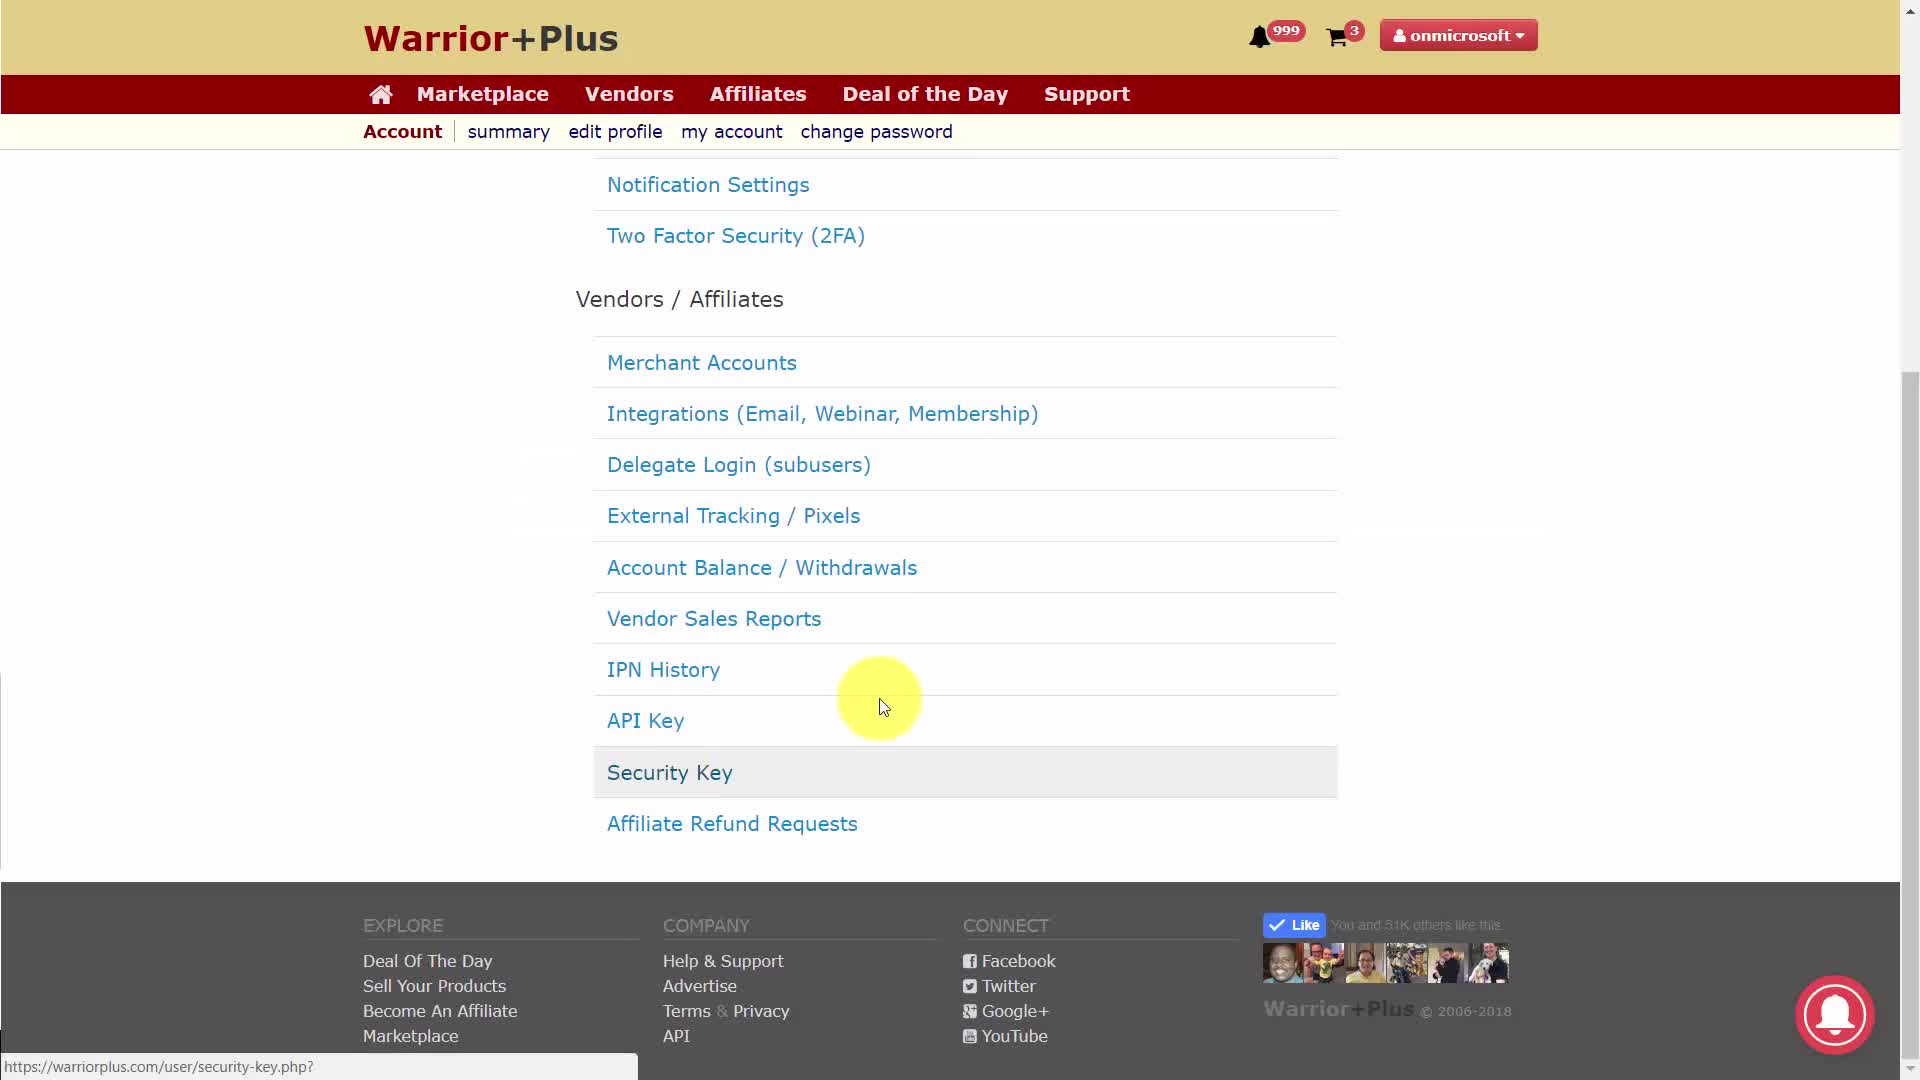Open Affiliate Refund Requests
Viewport: 1920px width, 1080px height.
732,824
